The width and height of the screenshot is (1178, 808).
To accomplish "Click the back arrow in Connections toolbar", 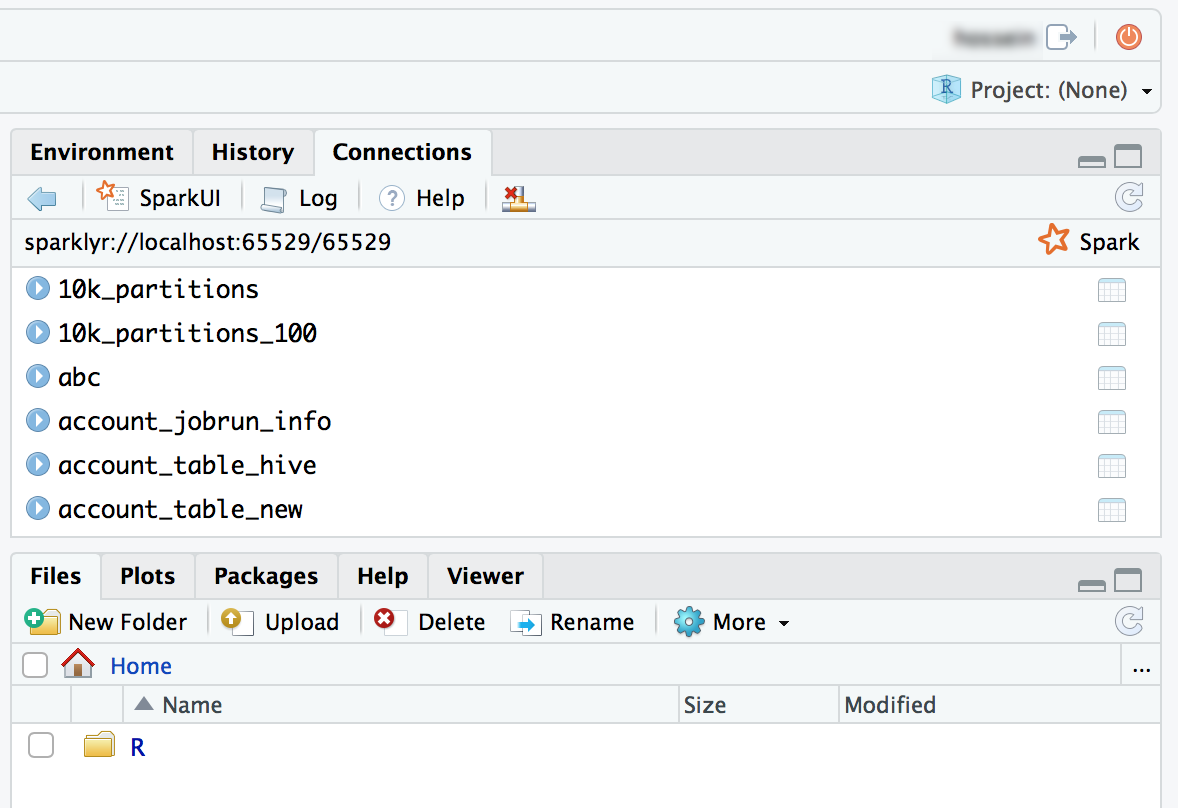I will pyautogui.click(x=41, y=197).
